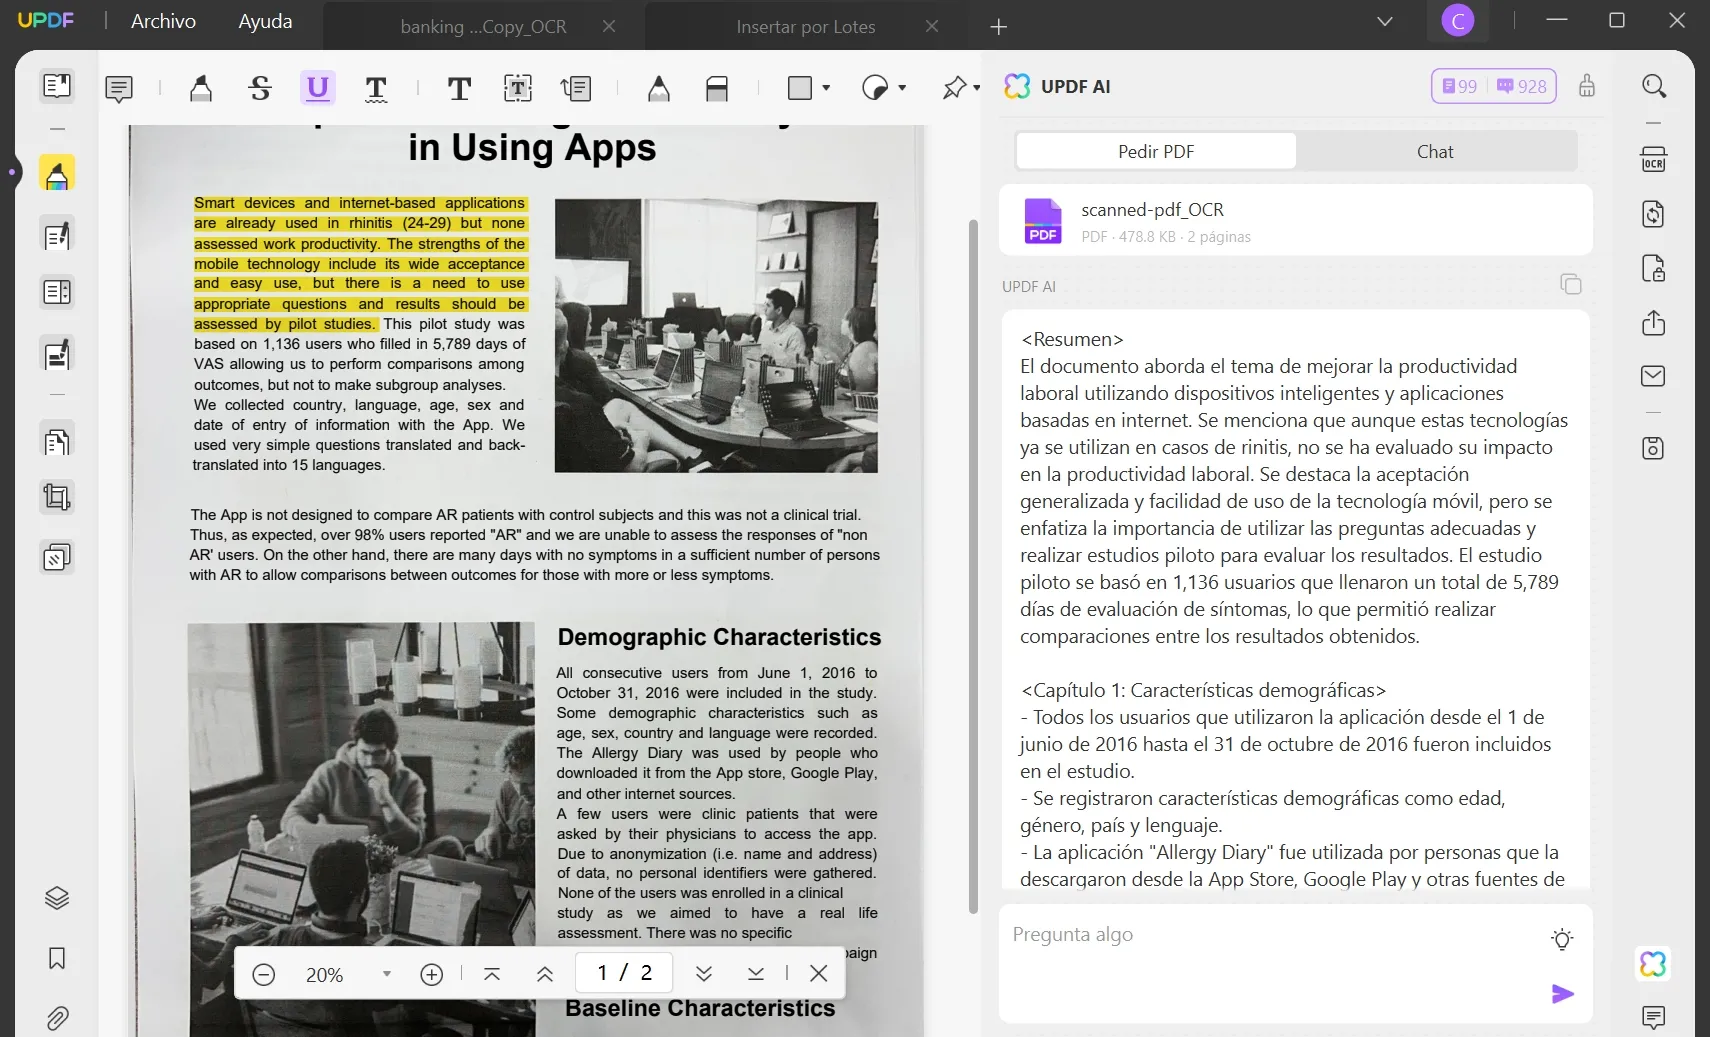
Task: Select the Text comment tool
Action: pos(459,89)
